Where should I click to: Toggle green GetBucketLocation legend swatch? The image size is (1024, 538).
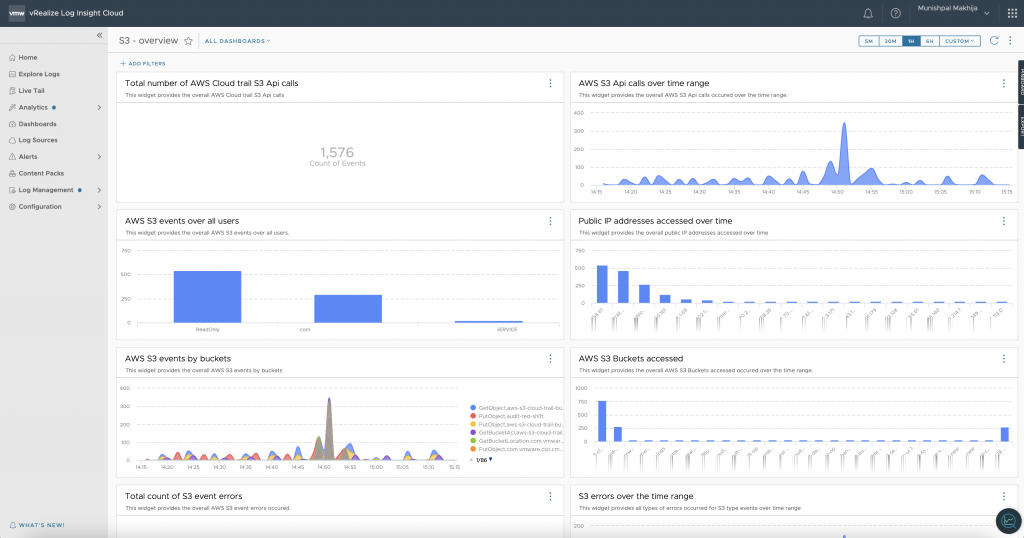coord(473,441)
